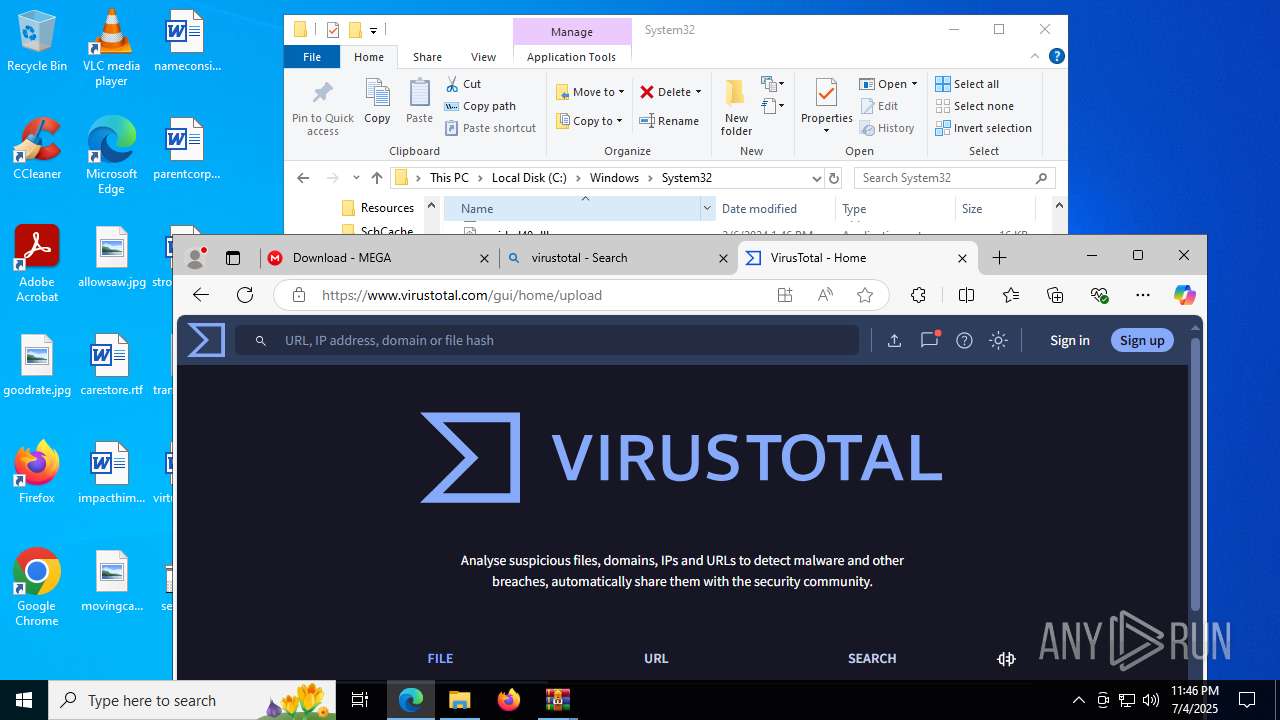Add this page to favorites star
Image resolution: width=1280 pixels, height=720 pixels.
(865, 295)
